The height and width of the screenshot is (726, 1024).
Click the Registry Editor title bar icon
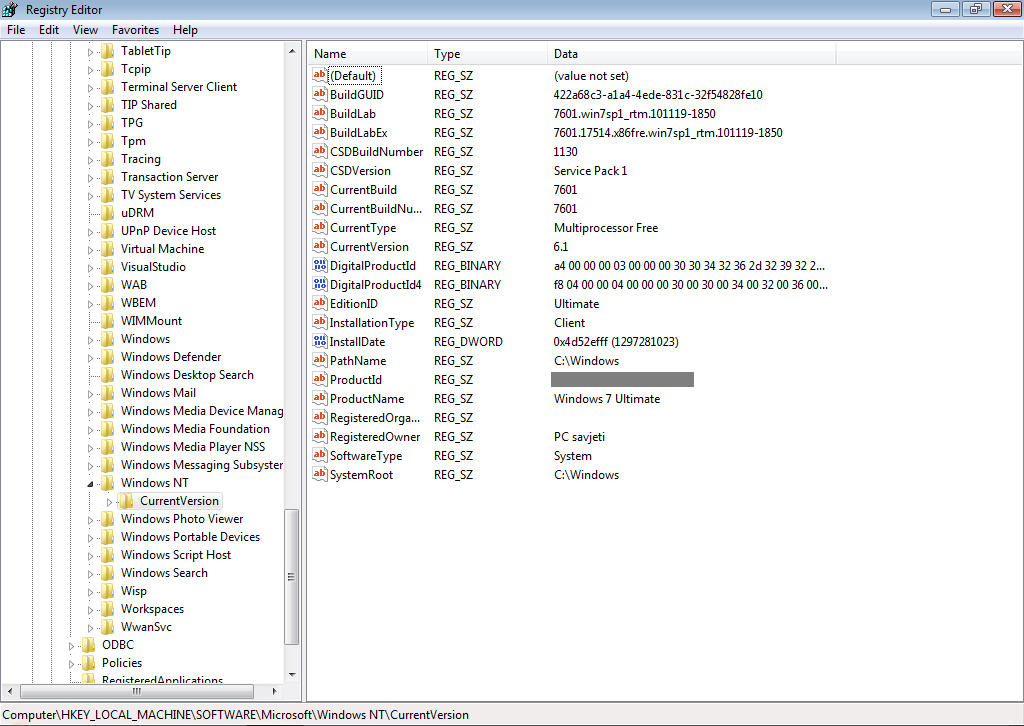point(10,9)
